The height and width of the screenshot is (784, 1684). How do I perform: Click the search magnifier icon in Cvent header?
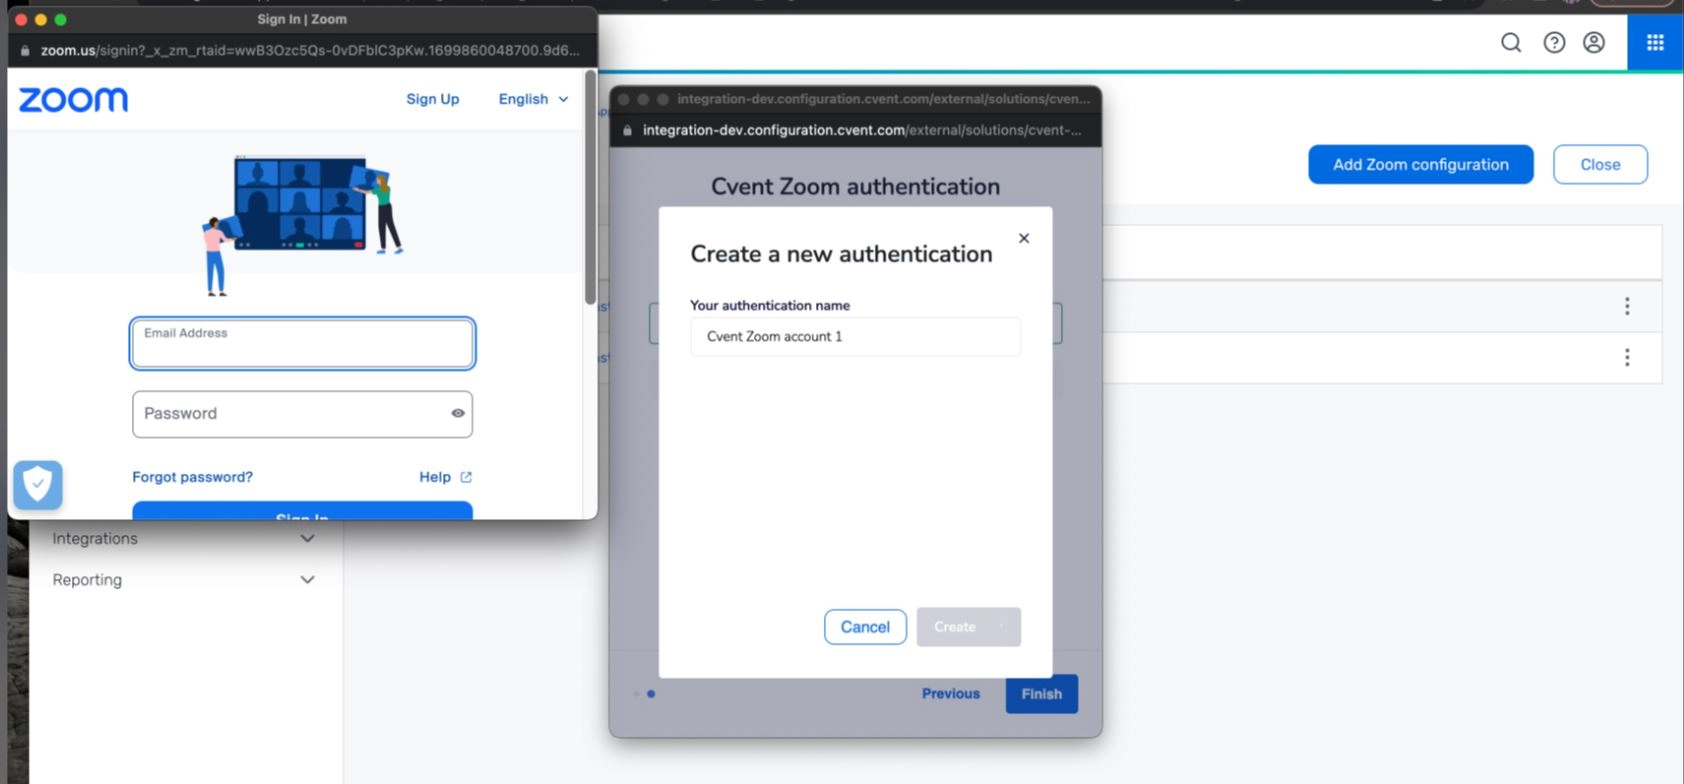(x=1511, y=42)
